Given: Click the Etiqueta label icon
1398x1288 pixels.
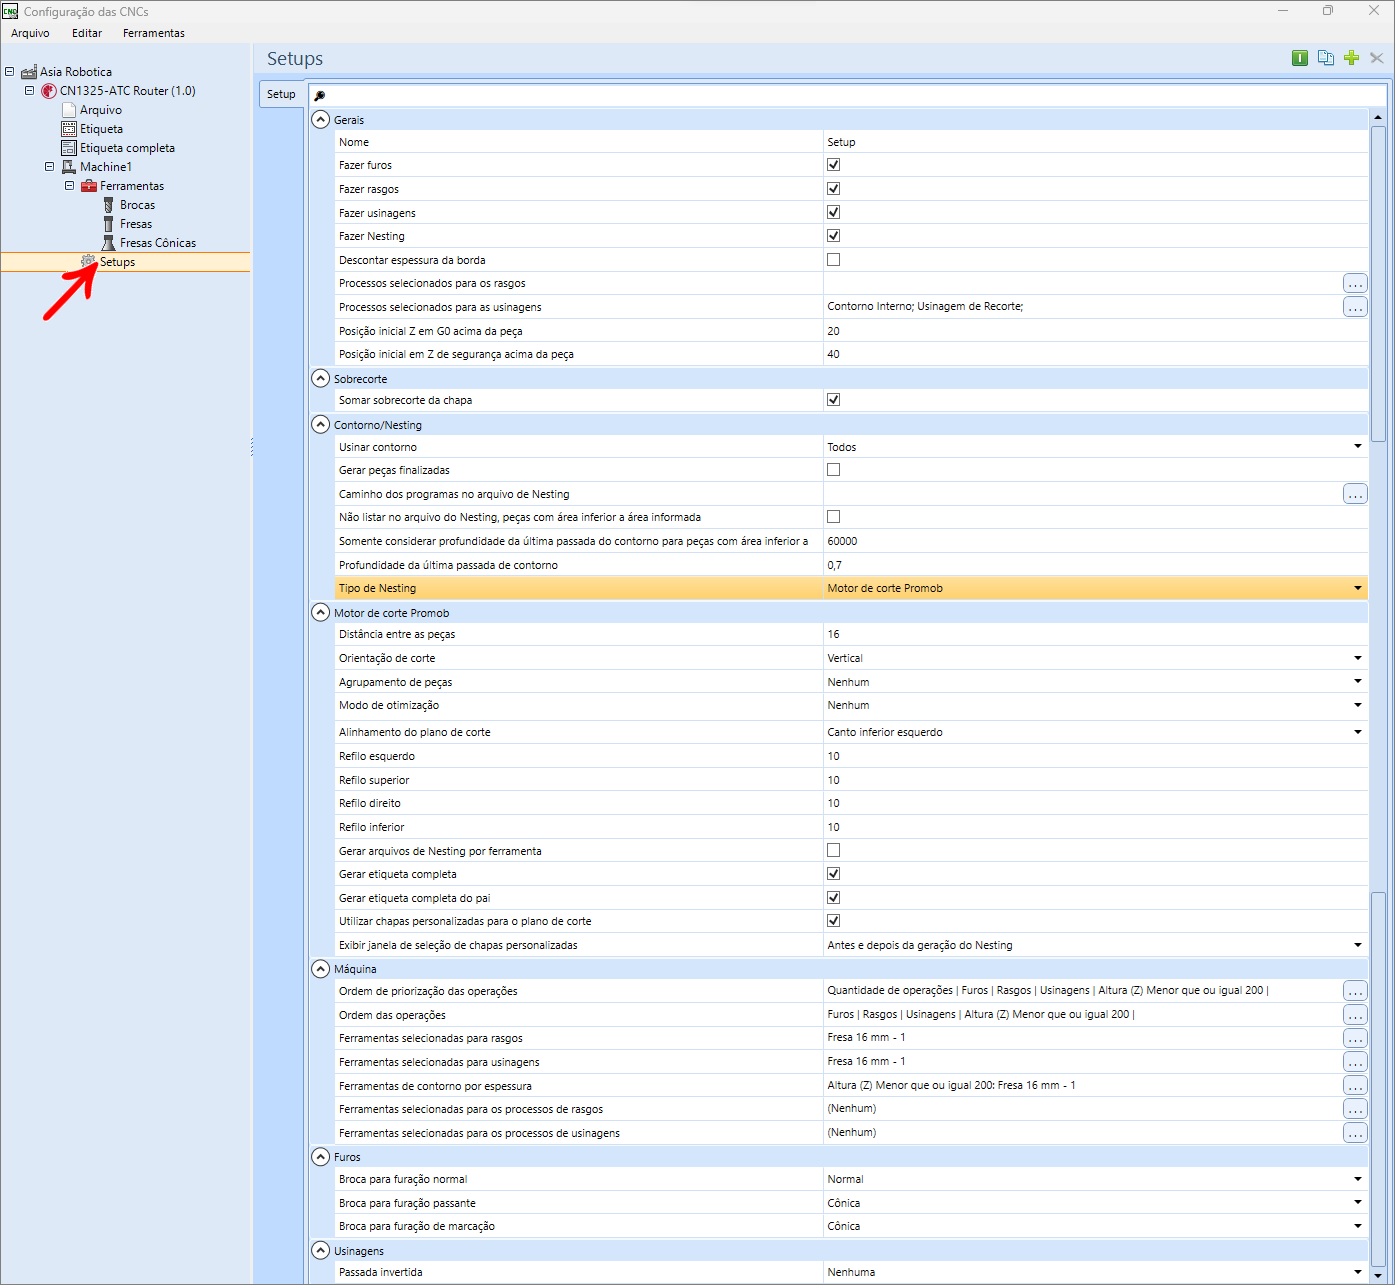Looking at the screenshot, I should click(x=69, y=129).
